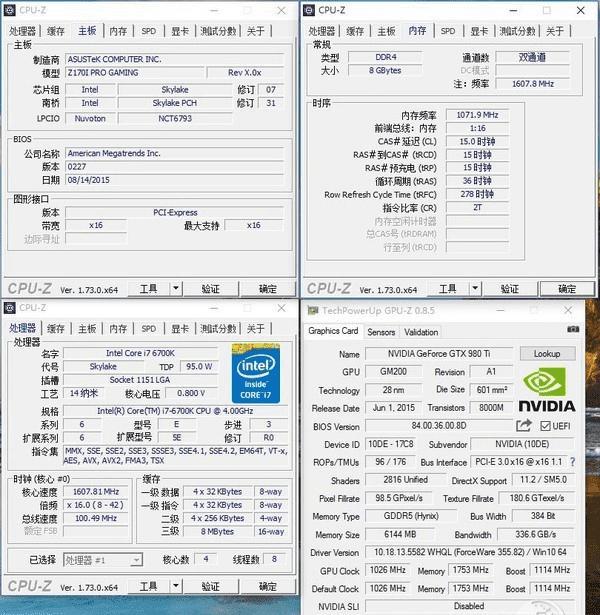Viewport: 600px width, 615px height.
Task: Click 验证 button in motherboard window
Action: click(211, 289)
